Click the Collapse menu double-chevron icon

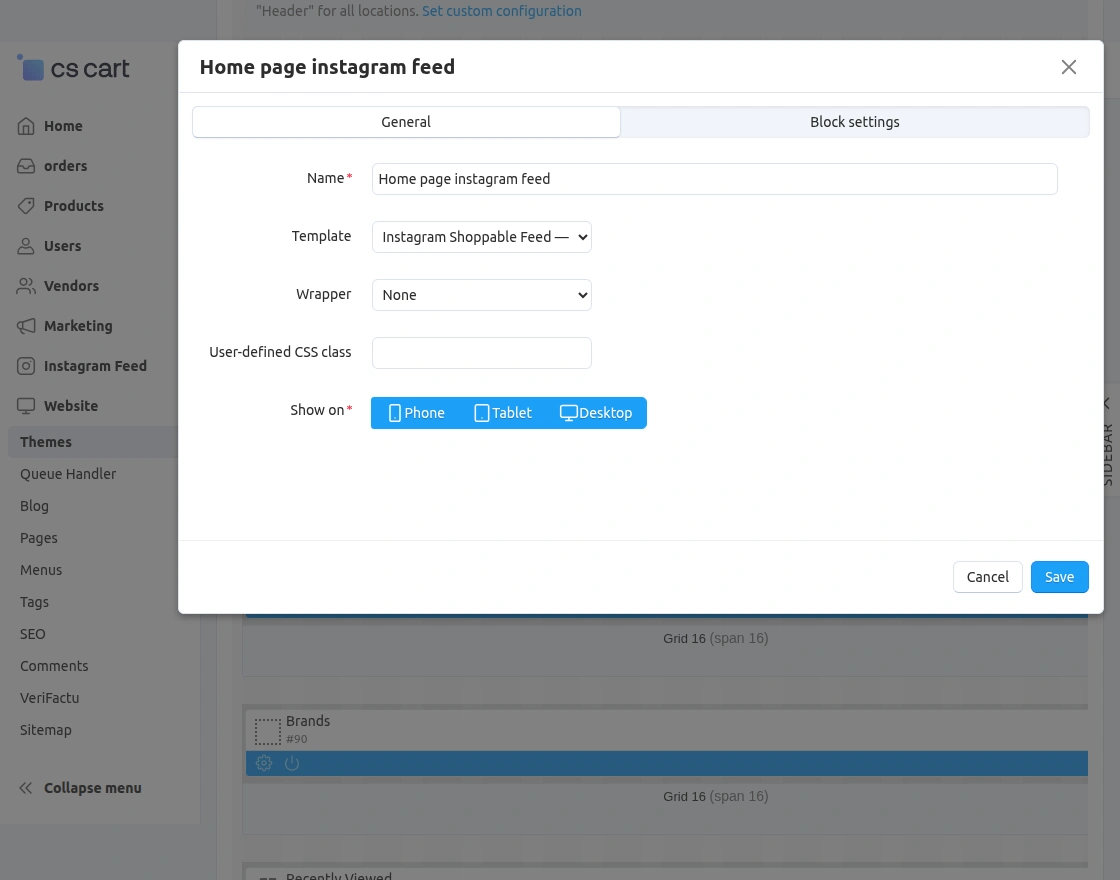click(26, 789)
